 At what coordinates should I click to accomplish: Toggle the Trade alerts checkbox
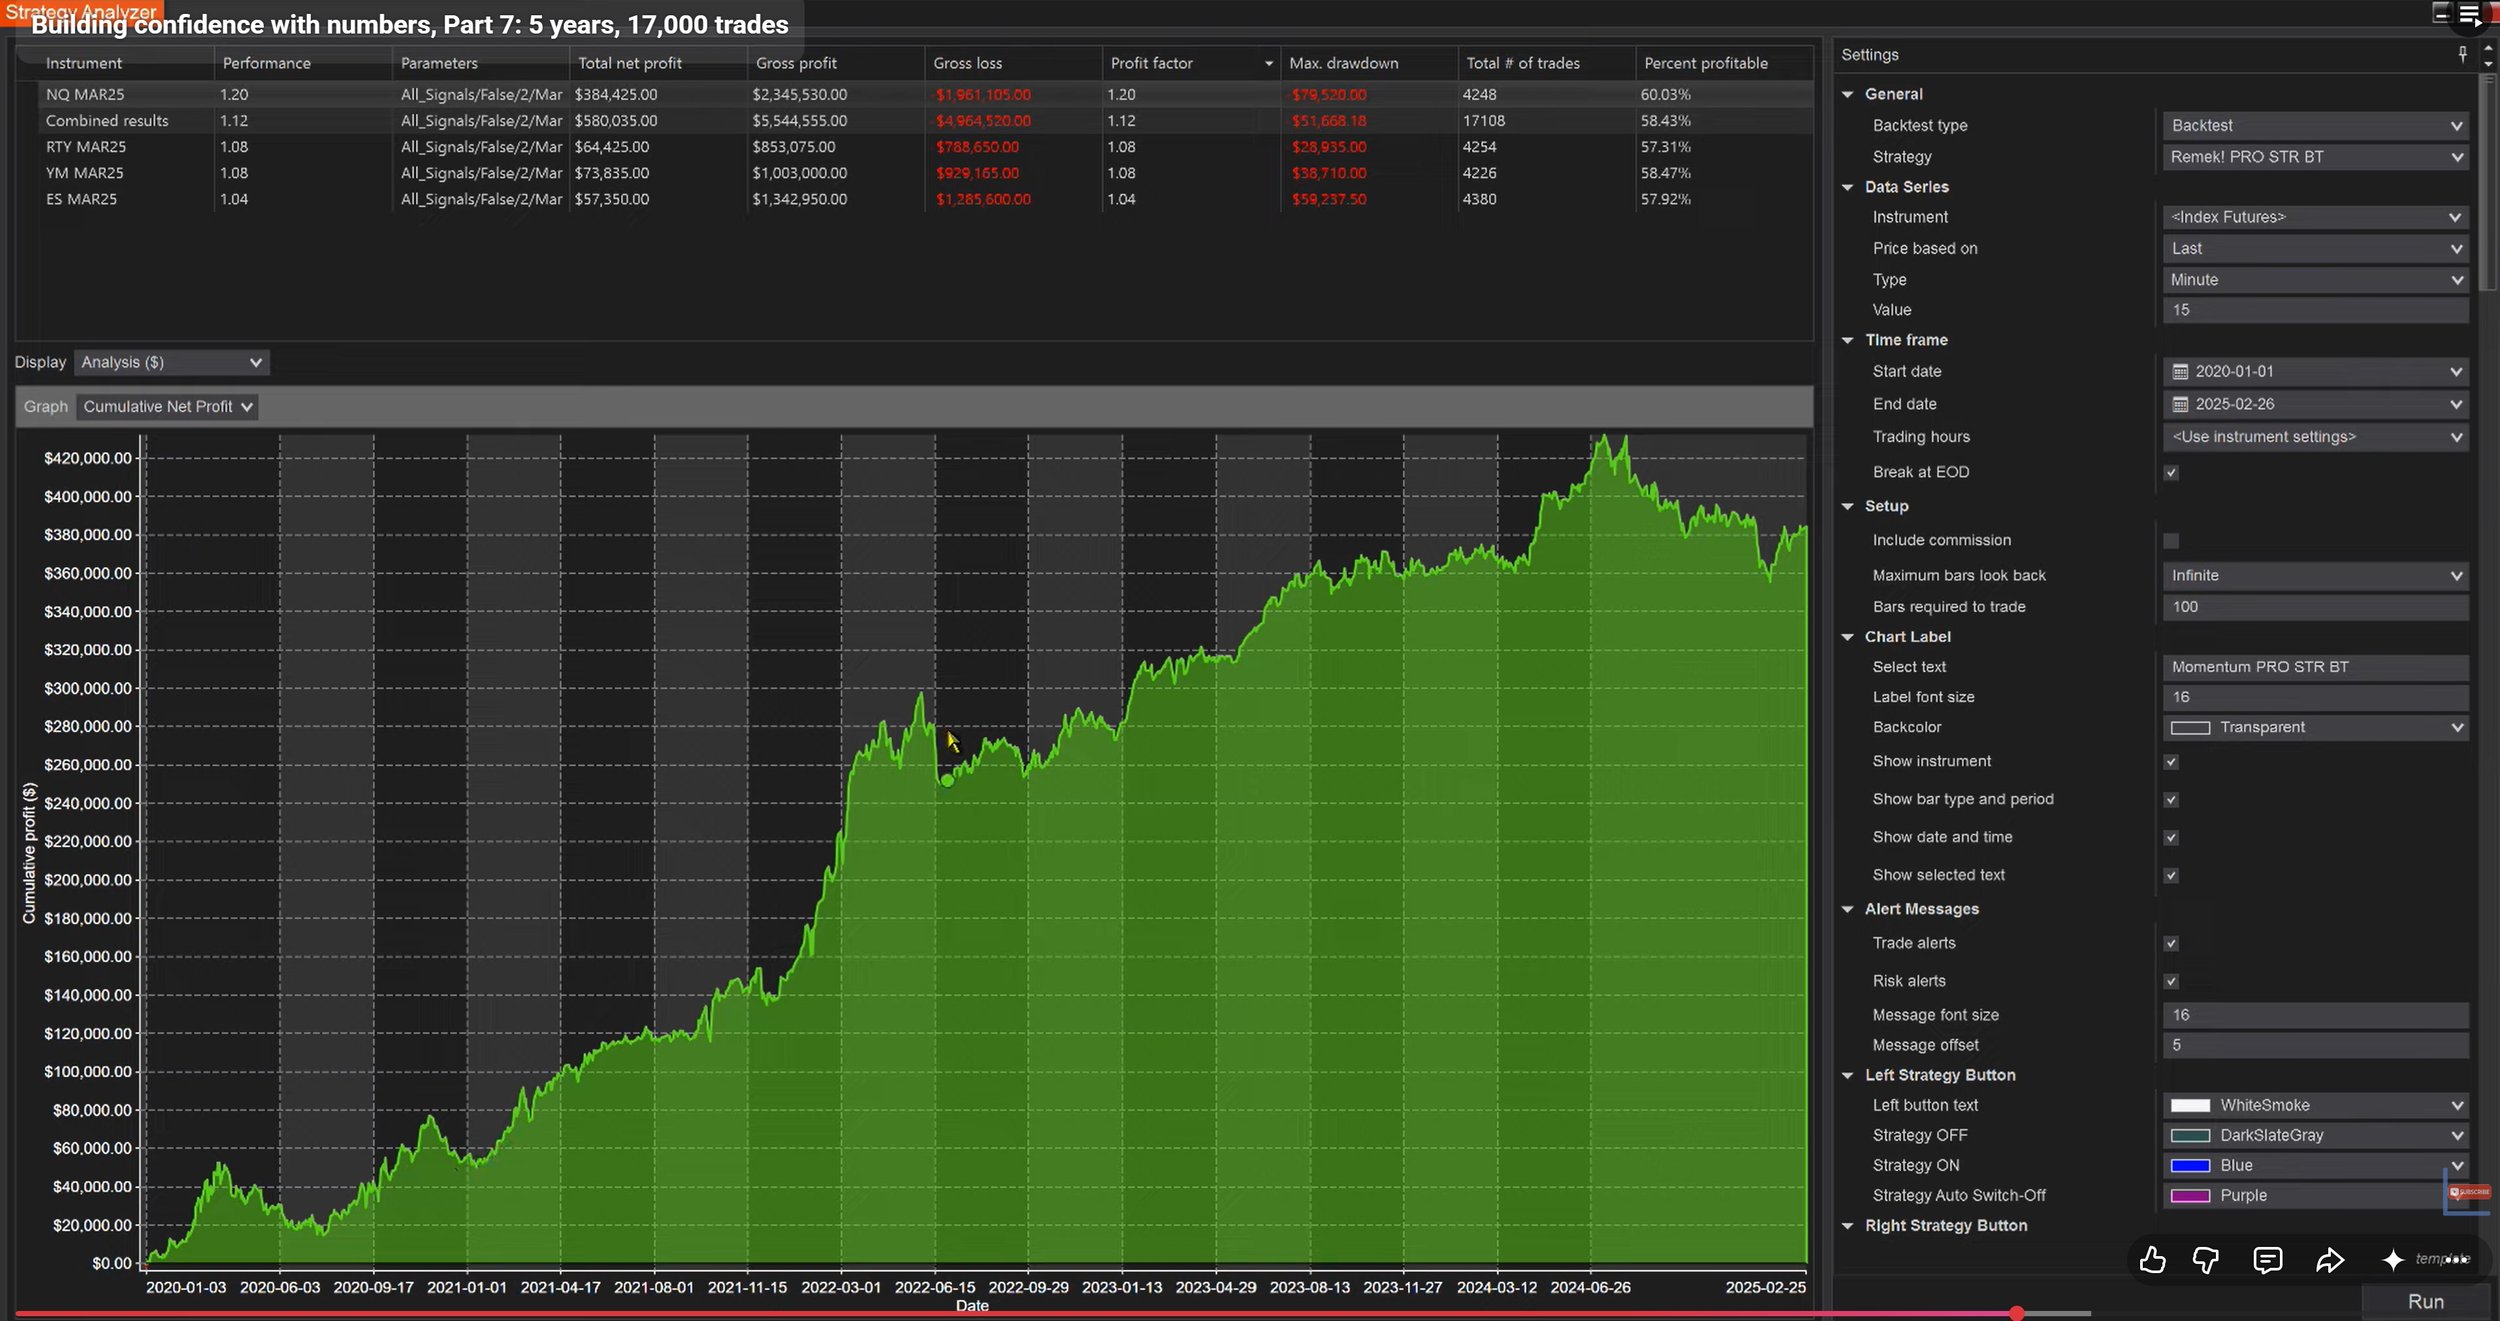pos(2171,943)
